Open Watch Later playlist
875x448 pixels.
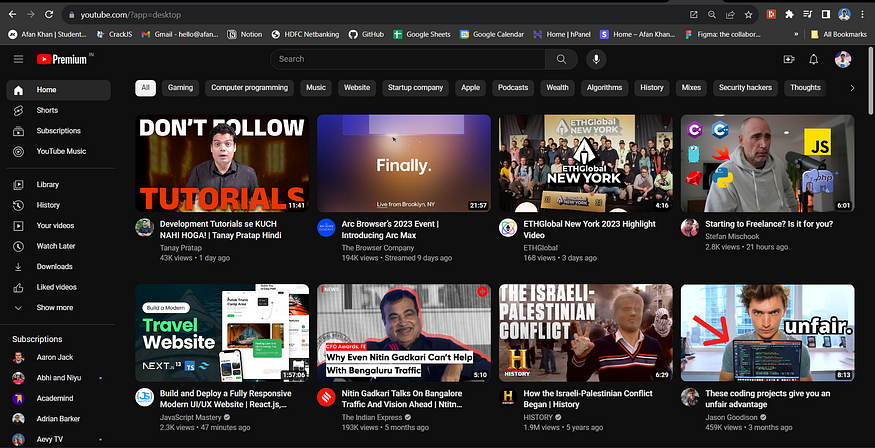[59, 246]
